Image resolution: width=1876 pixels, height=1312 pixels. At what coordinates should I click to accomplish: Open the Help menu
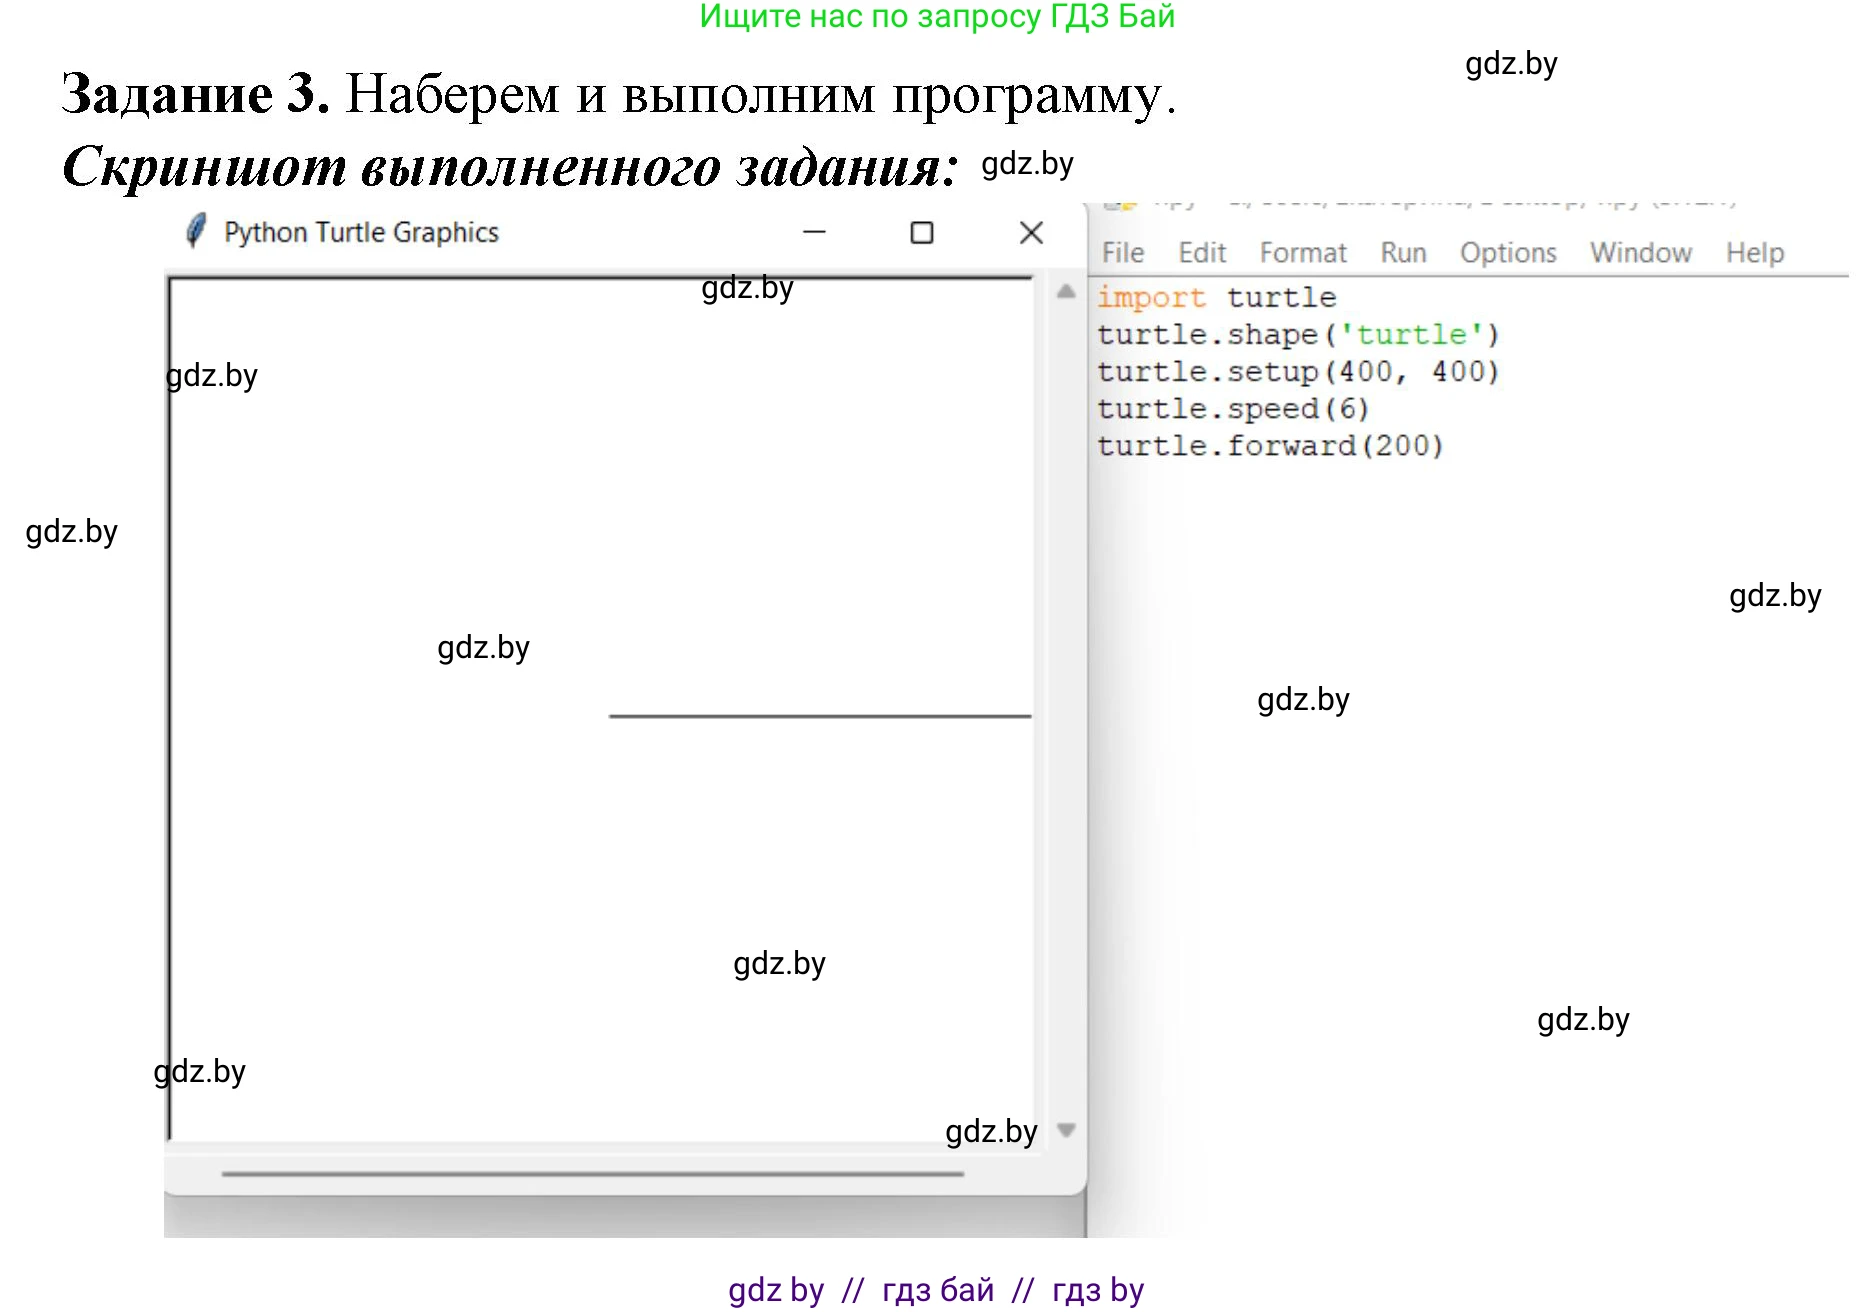pyautogui.click(x=1754, y=253)
